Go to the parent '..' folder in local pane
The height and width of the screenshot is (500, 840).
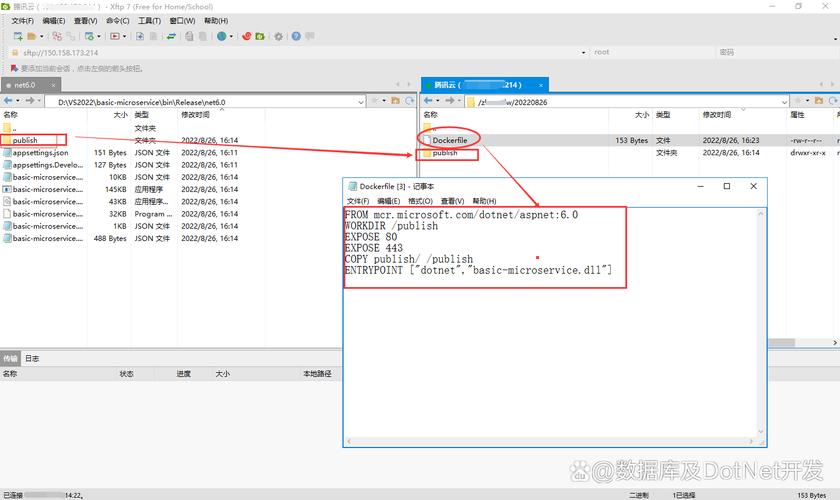(x=9, y=128)
